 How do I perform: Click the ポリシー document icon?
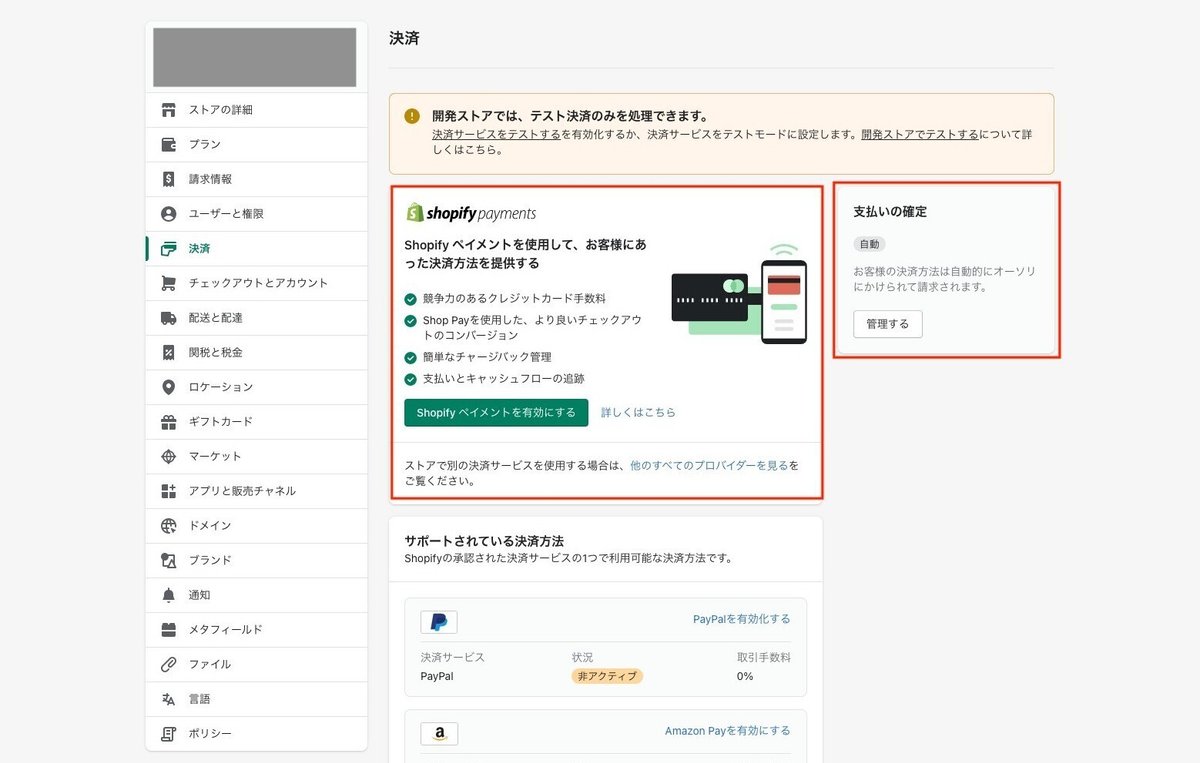pyautogui.click(x=168, y=734)
